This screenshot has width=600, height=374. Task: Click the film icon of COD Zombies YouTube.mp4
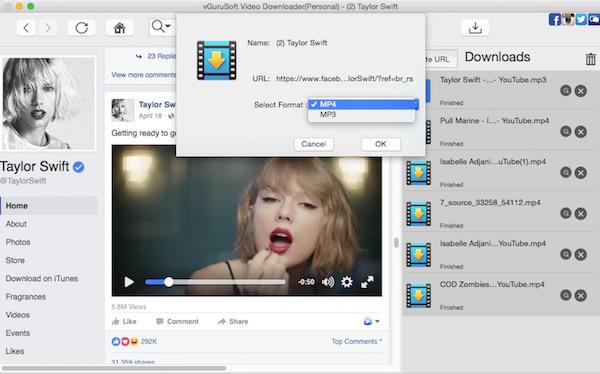(x=418, y=296)
